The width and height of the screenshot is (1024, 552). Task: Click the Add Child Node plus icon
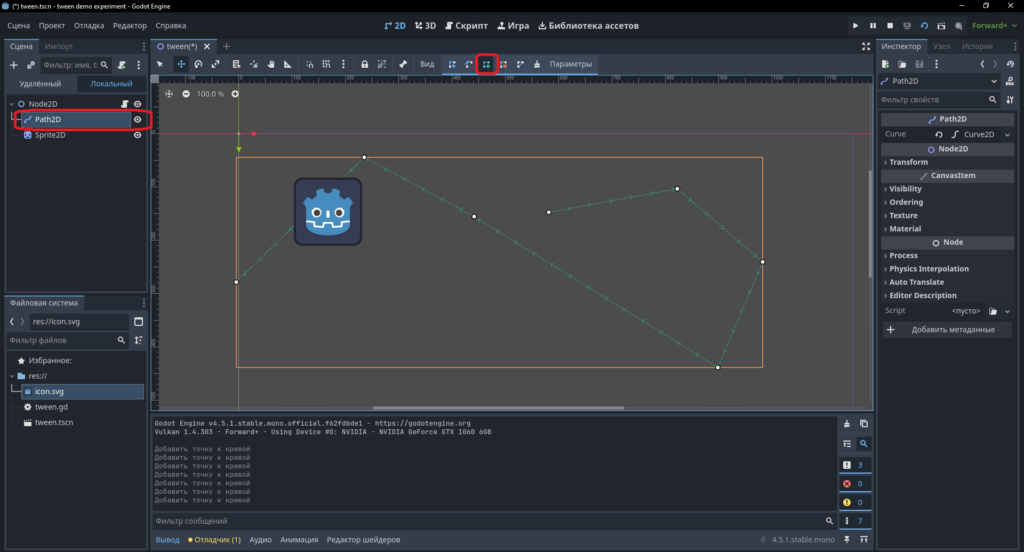(x=14, y=65)
